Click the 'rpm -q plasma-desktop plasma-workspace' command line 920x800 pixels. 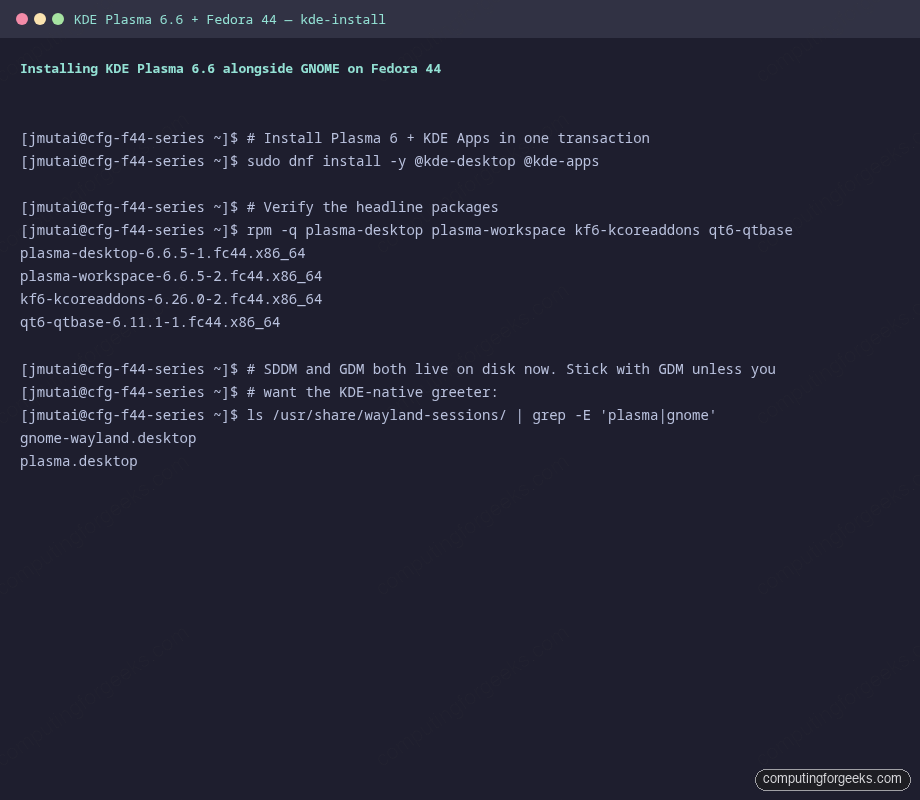pyautogui.click(x=520, y=230)
